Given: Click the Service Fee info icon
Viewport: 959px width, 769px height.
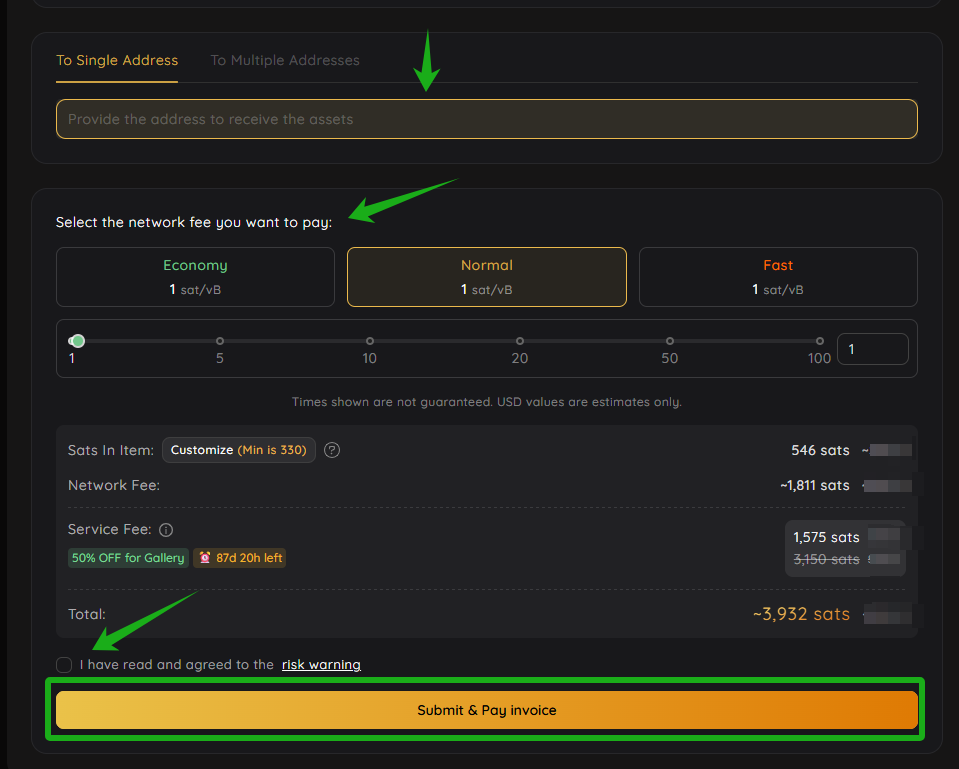Looking at the screenshot, I should (x=166, y=530).
